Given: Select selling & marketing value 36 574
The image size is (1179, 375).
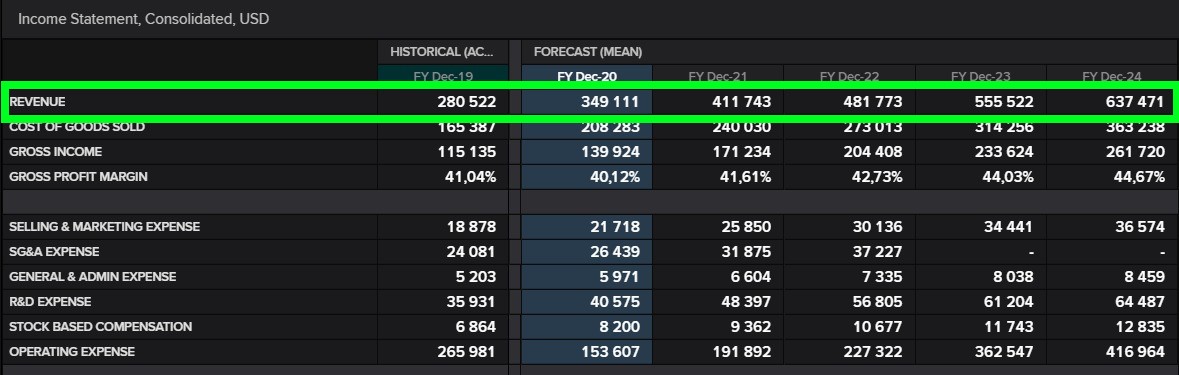Looking at the screenshot, I should [x=1140, y=226].
